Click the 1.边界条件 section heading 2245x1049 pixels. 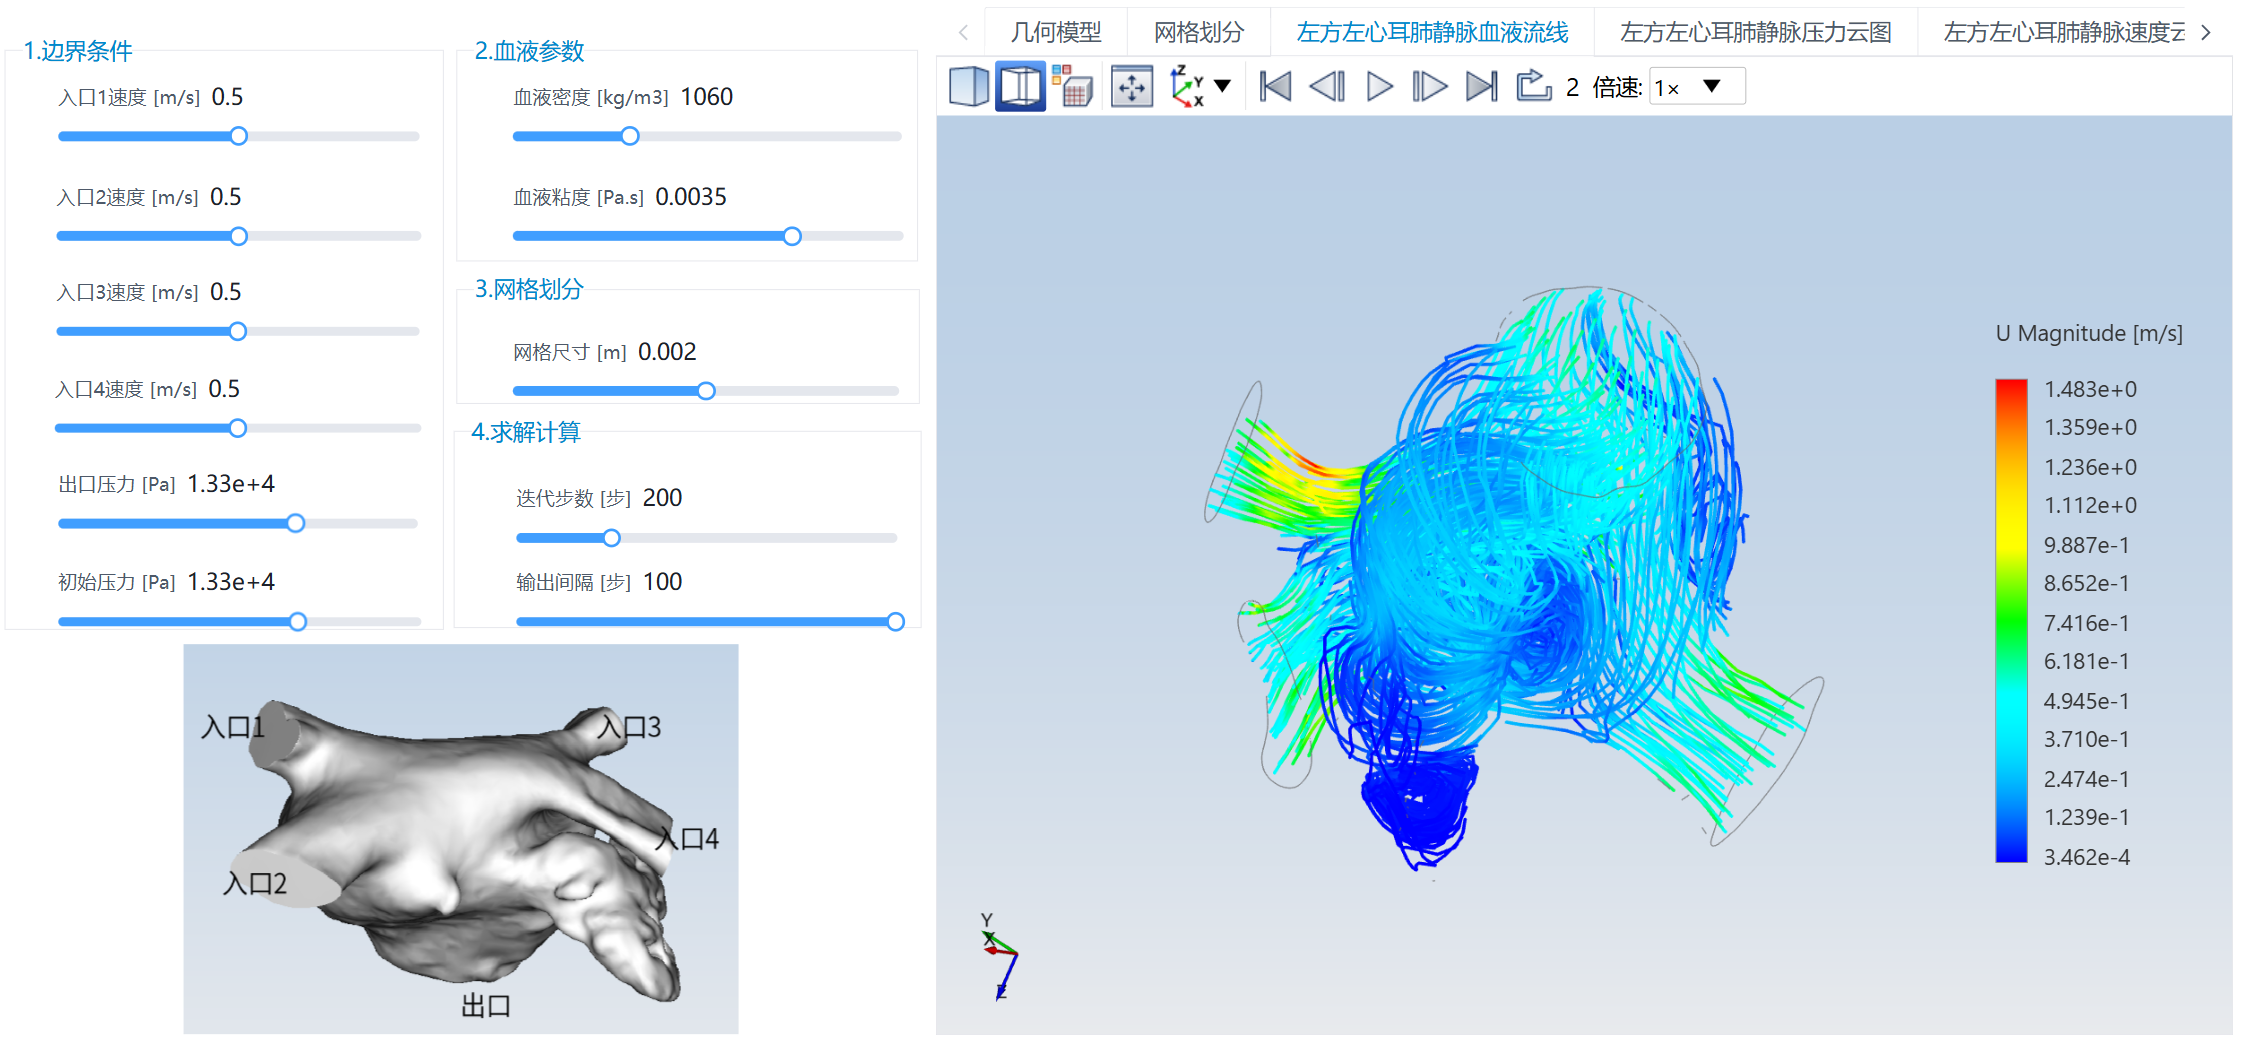(x=78, y=51)
